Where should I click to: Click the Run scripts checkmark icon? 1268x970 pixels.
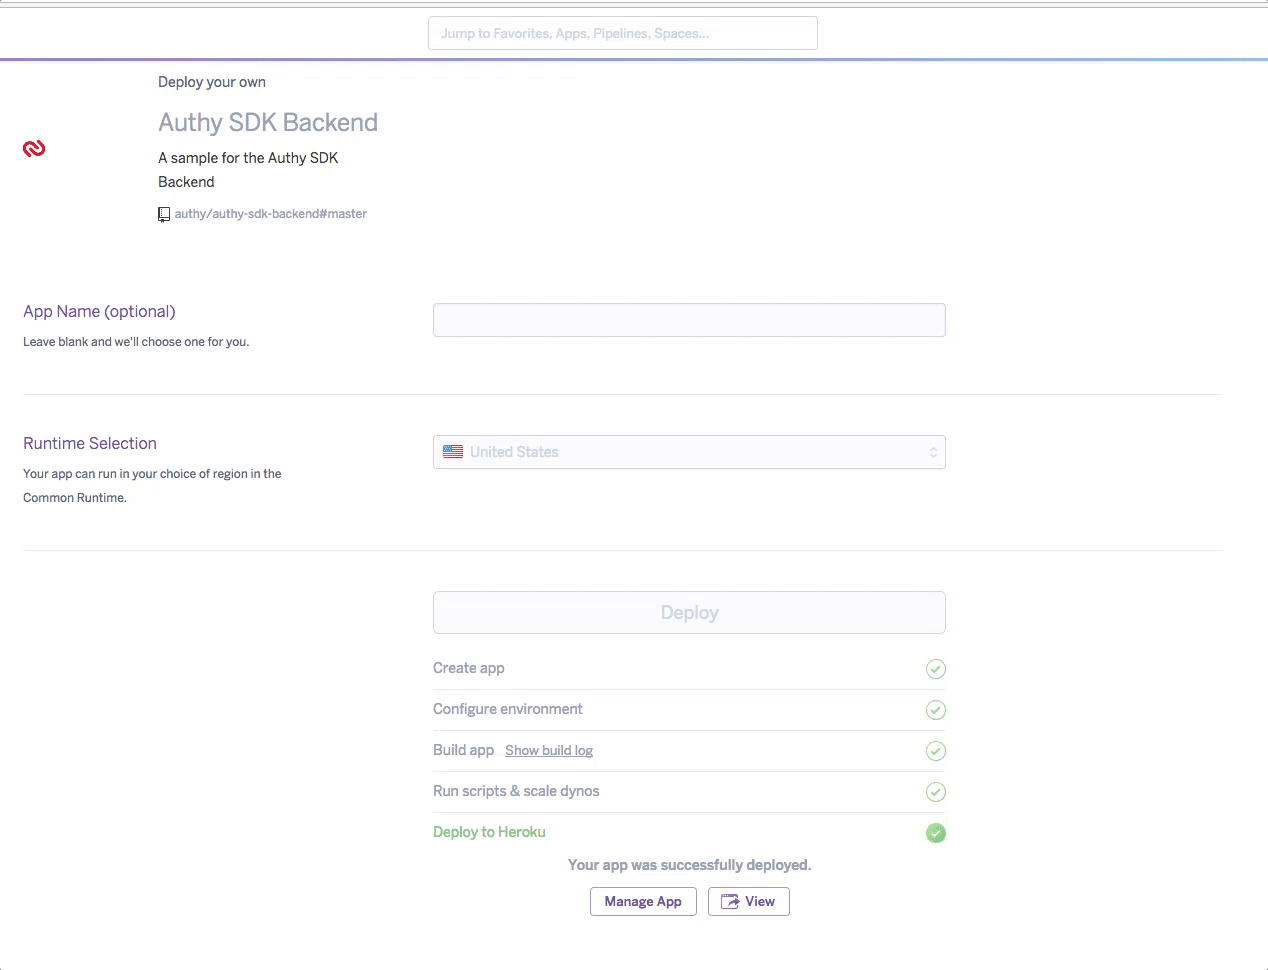pos(936,792)
